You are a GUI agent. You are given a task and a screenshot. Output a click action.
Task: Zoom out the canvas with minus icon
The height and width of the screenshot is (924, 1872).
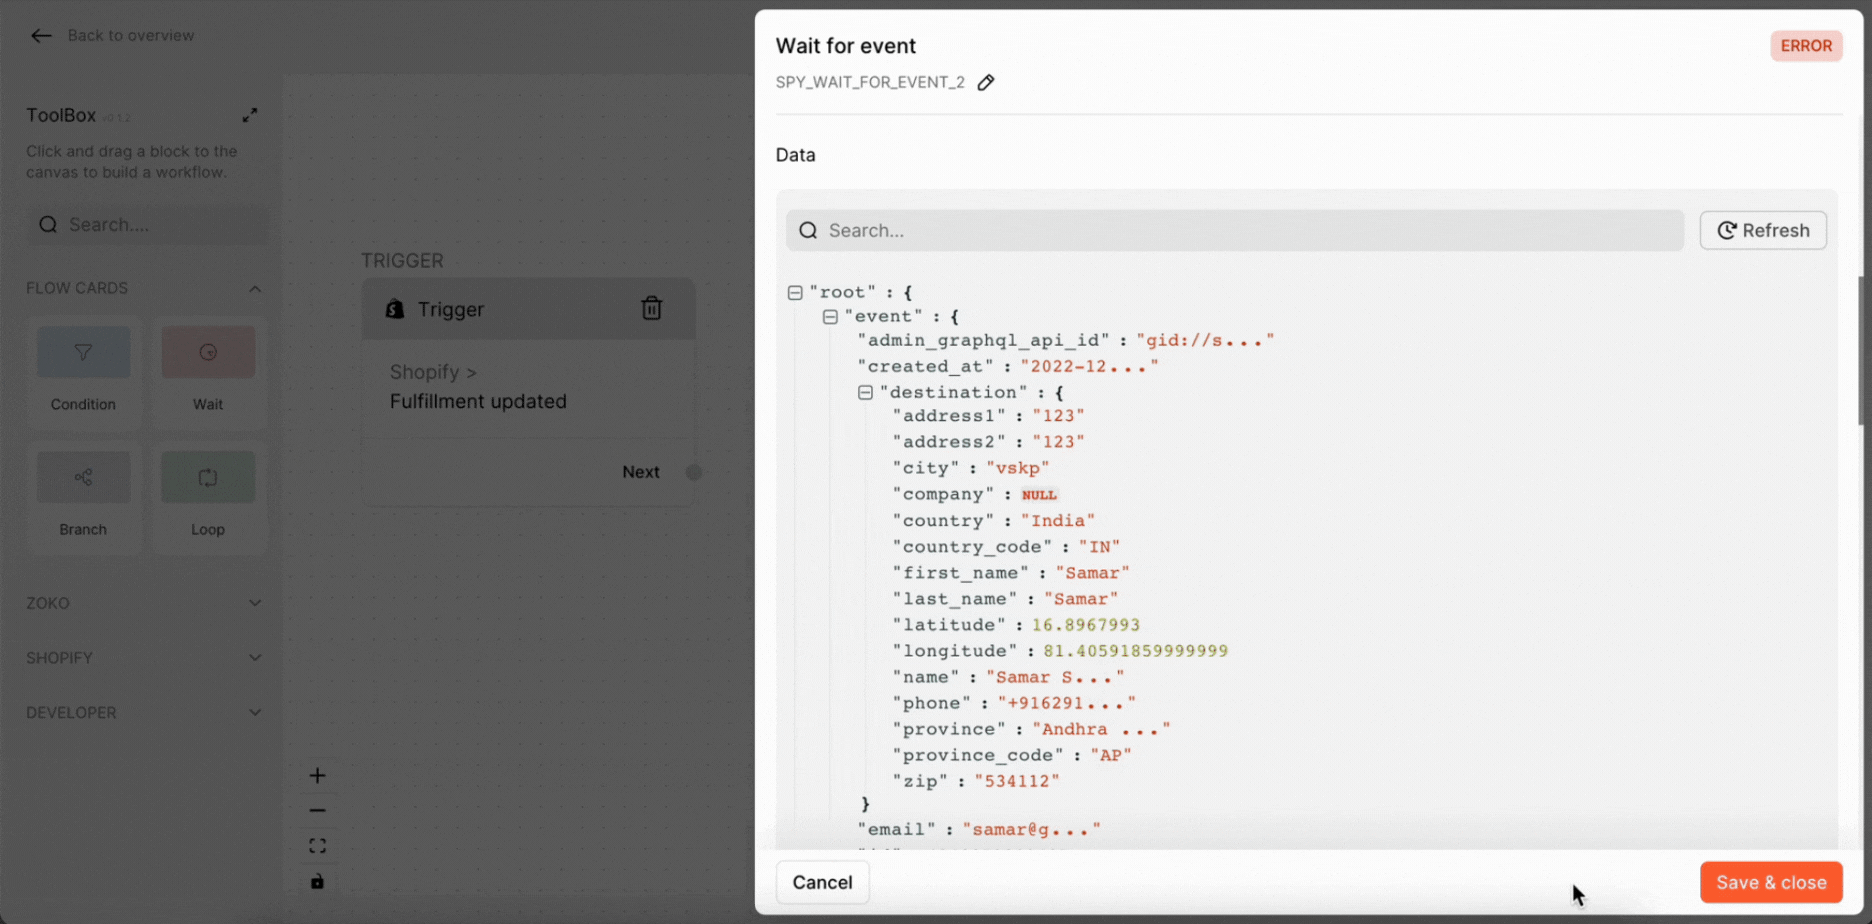317,811
